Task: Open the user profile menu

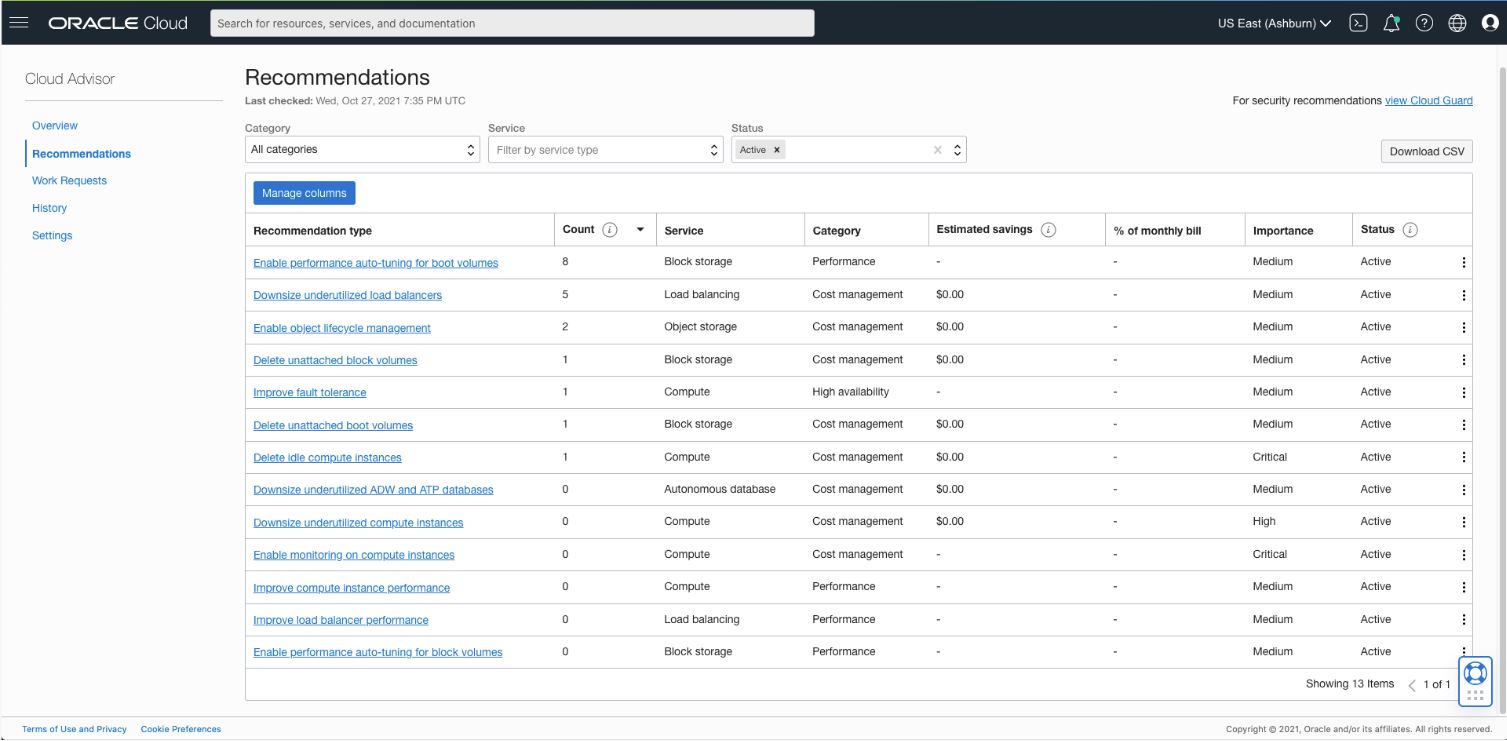Action: pyautogui.click(x=1491, y=22)
